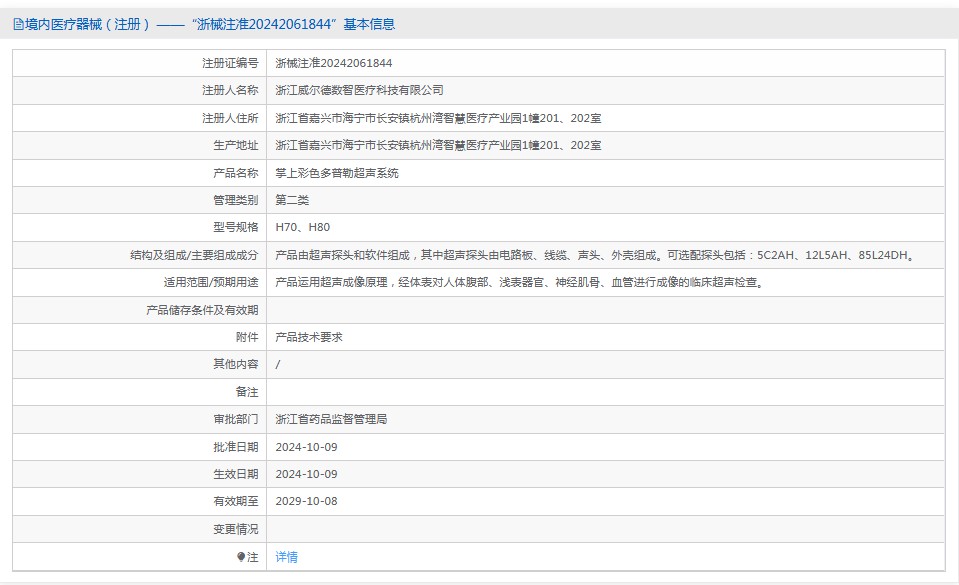Select product name 掌上彩色多普勒超声系统
The width and height of the screenshot is (959, 585).
tap(336, 173)
